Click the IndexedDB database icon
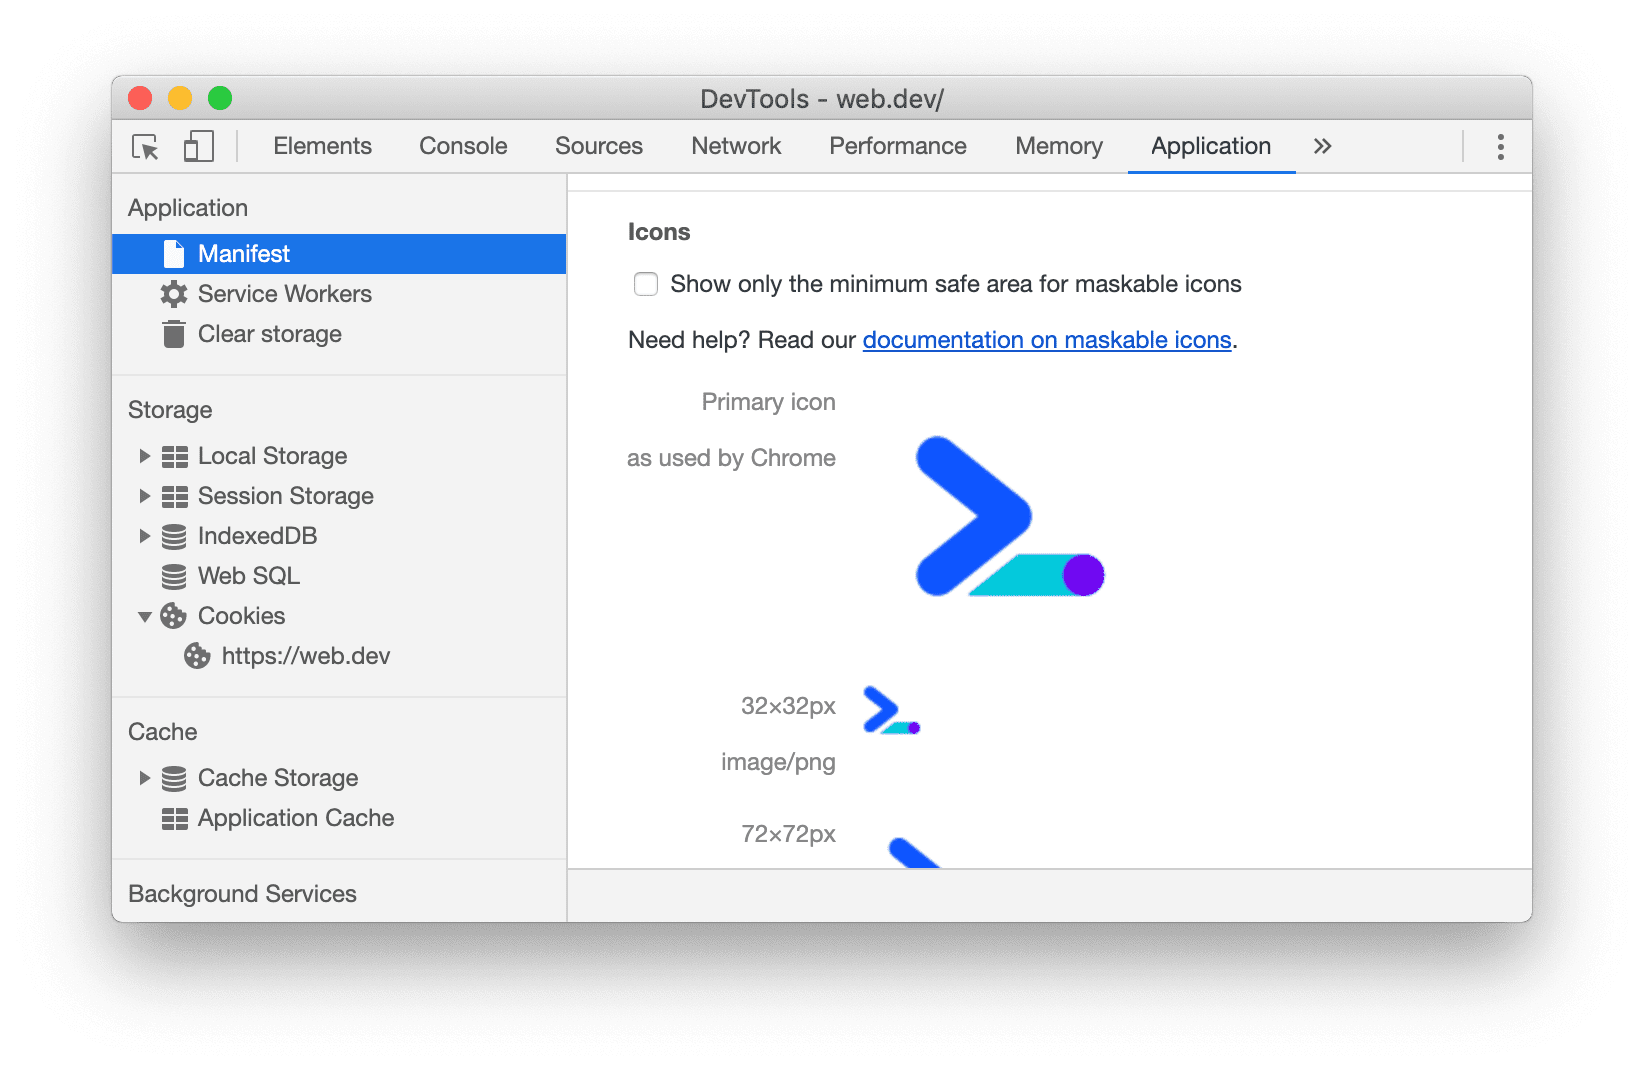Image resolution: width=1644 pixels, height=1070 pixels. click(x=173, y=536)
